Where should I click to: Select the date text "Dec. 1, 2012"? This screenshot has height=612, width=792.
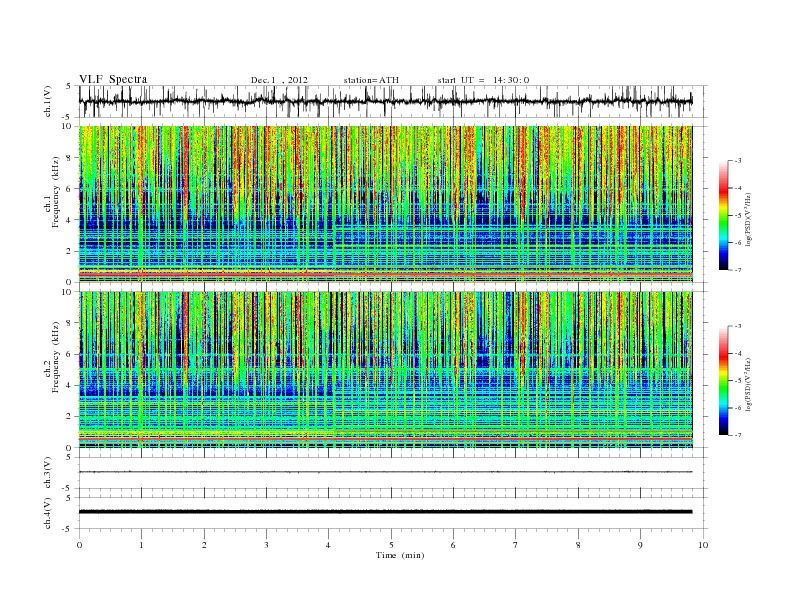tap(279, 80)
